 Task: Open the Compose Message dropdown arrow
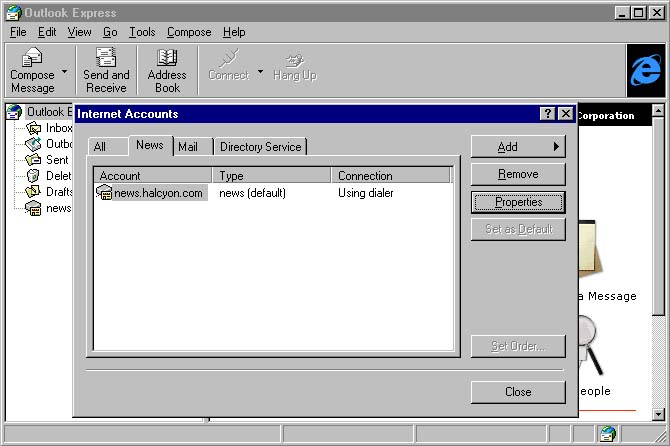65,72
